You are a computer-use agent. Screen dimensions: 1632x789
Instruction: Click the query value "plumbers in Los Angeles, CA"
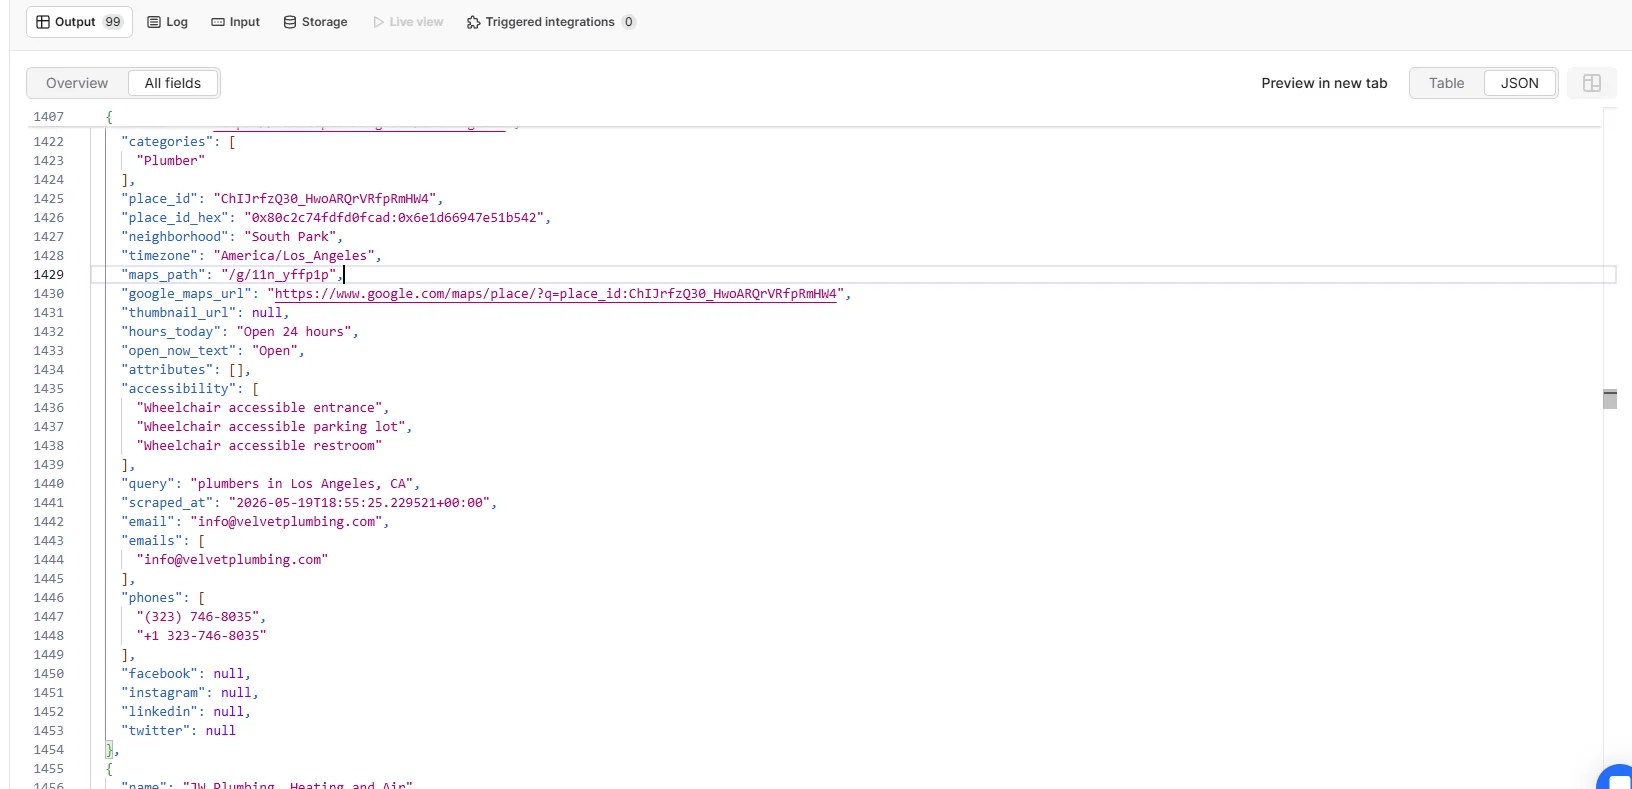coord(302,484)
